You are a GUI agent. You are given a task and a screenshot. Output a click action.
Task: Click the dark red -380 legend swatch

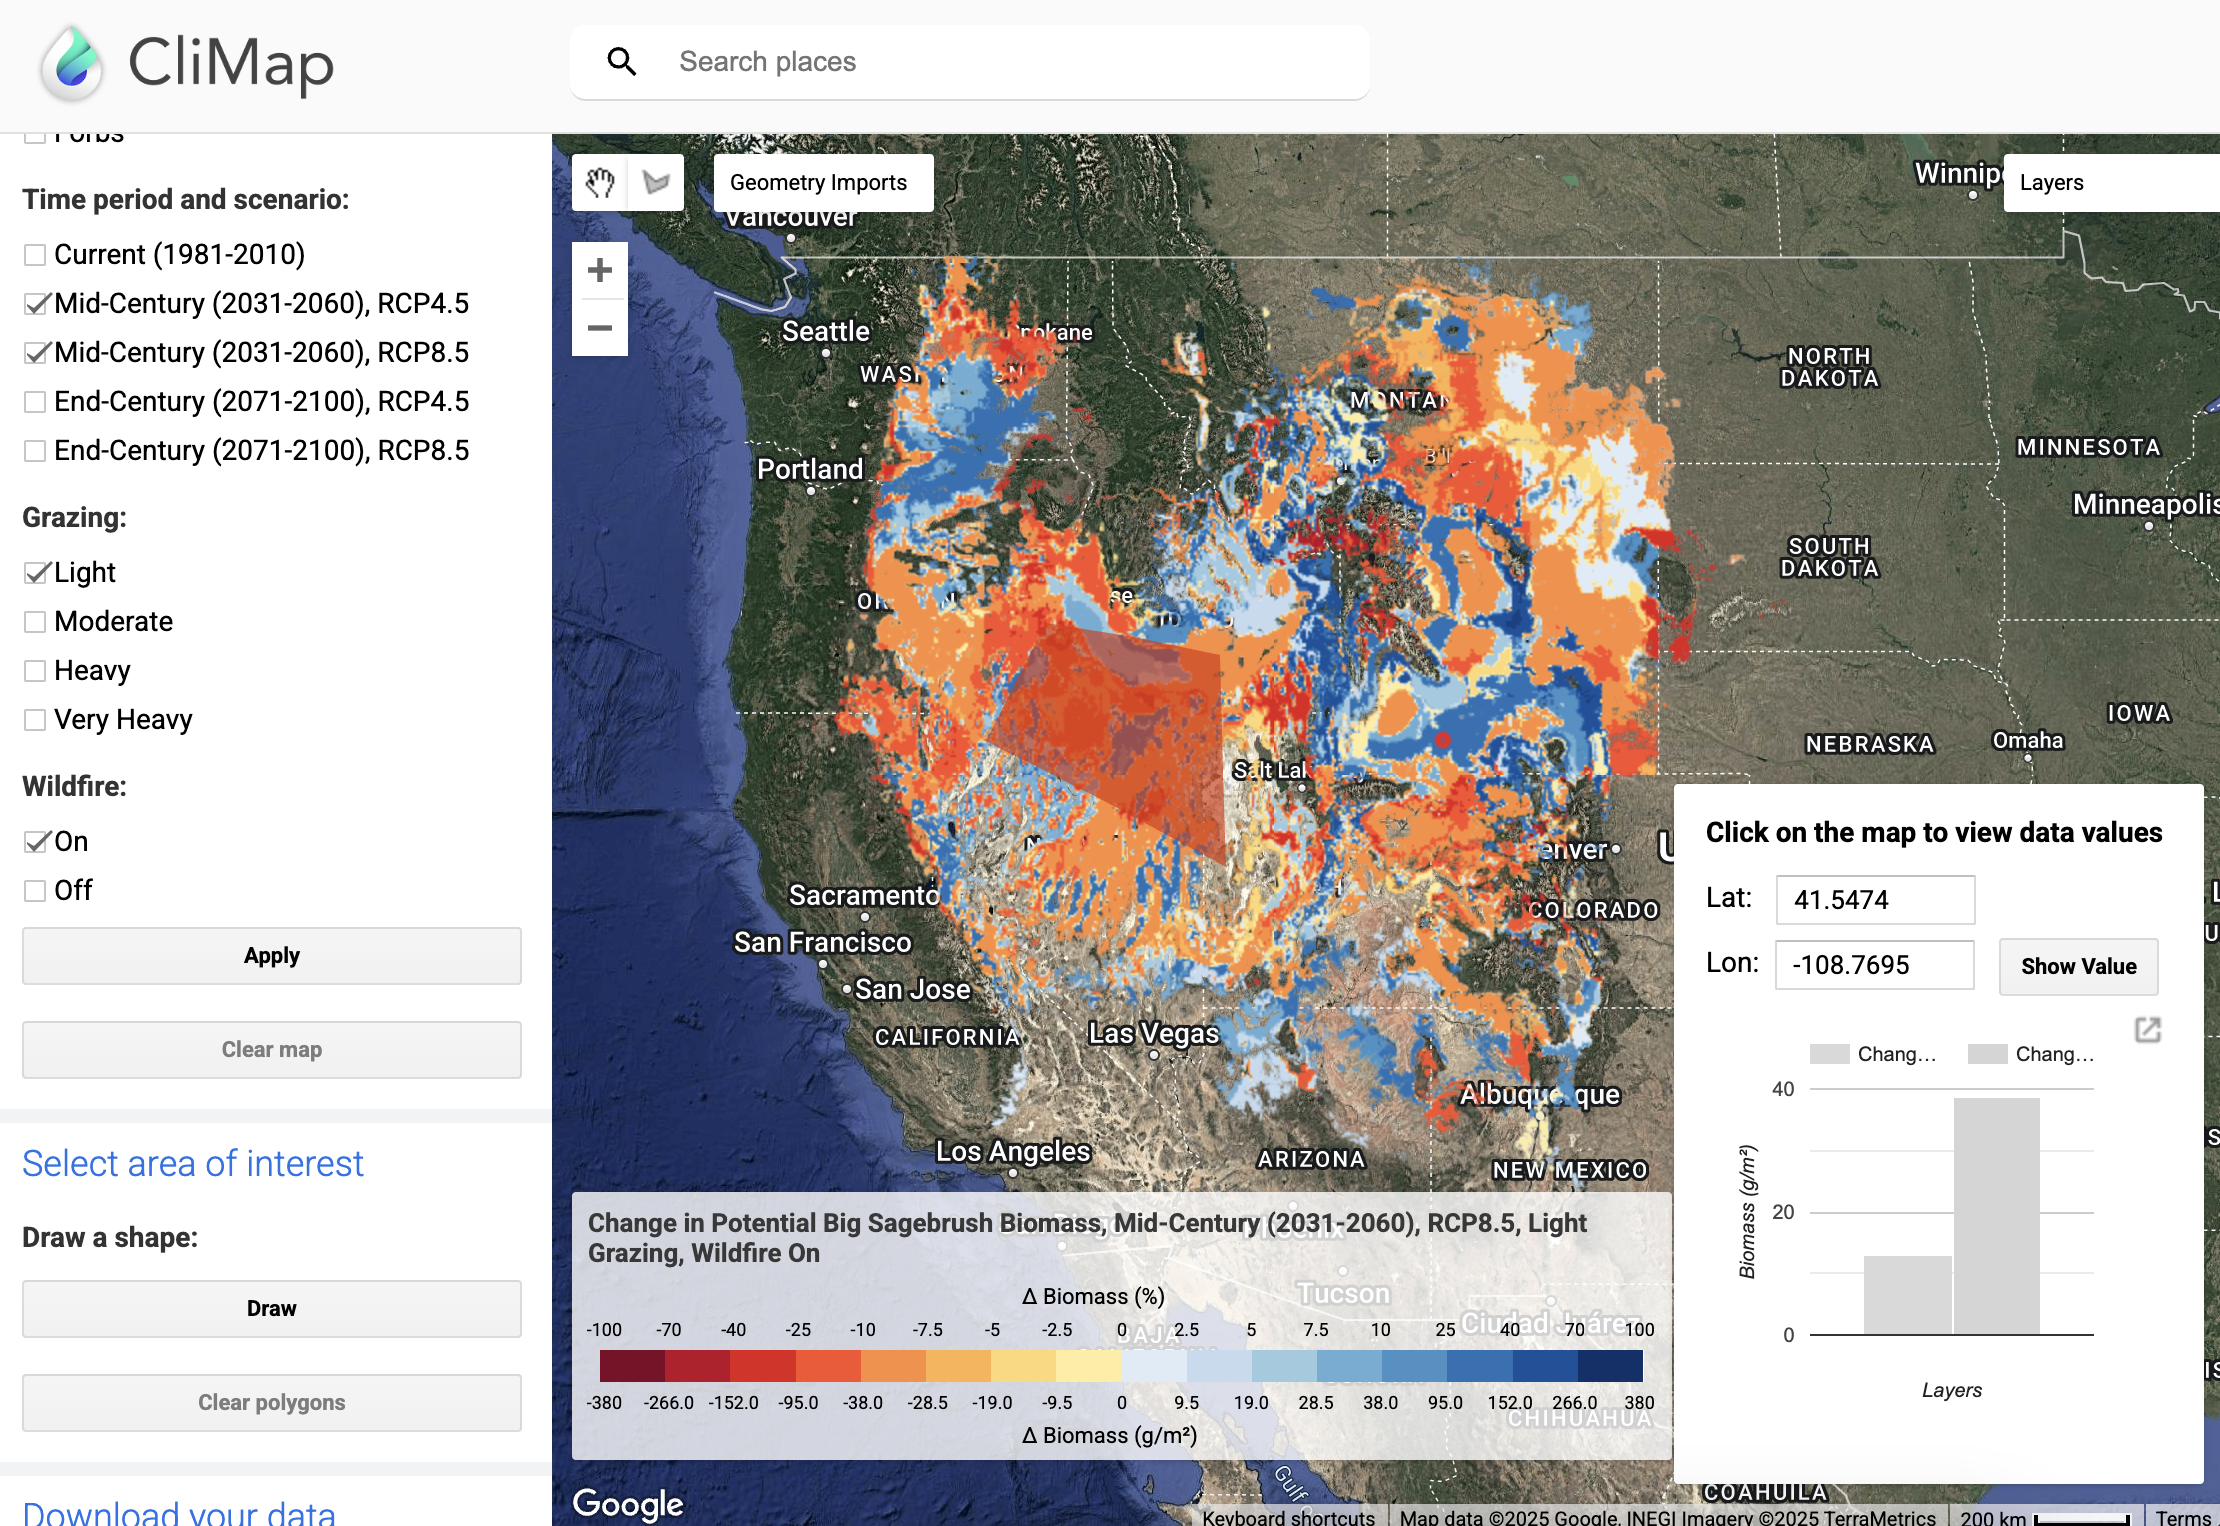pos(632,1365)
